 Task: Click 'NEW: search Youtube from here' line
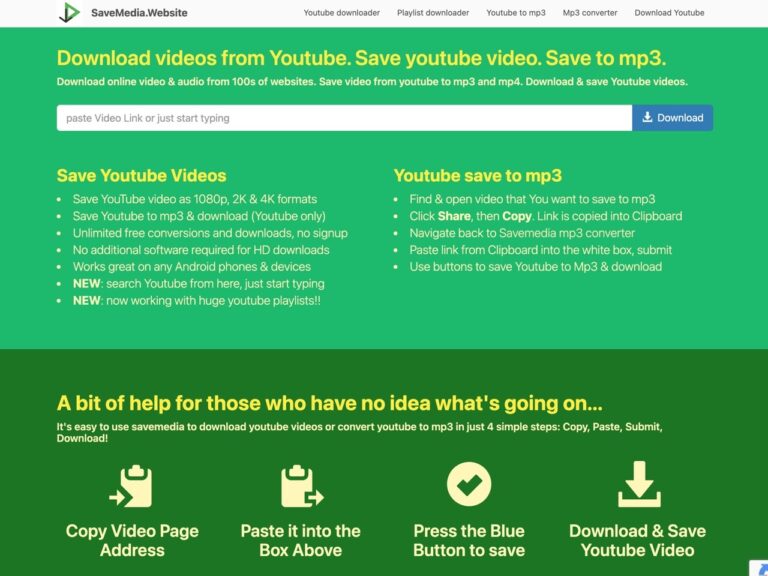pyautogui.click(x=198, y=284)
